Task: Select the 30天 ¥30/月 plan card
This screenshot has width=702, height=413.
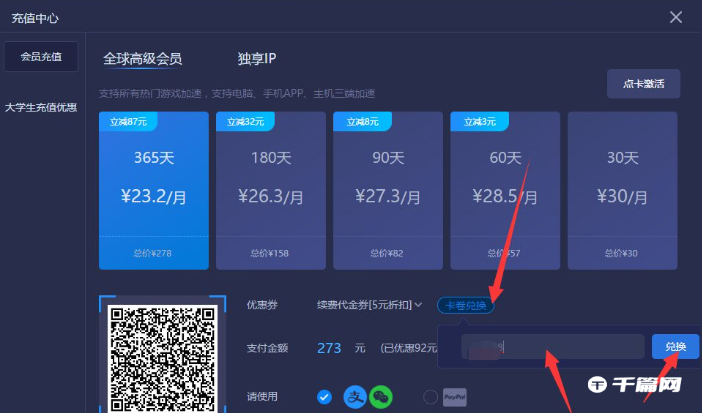Action: click(622, 190)
